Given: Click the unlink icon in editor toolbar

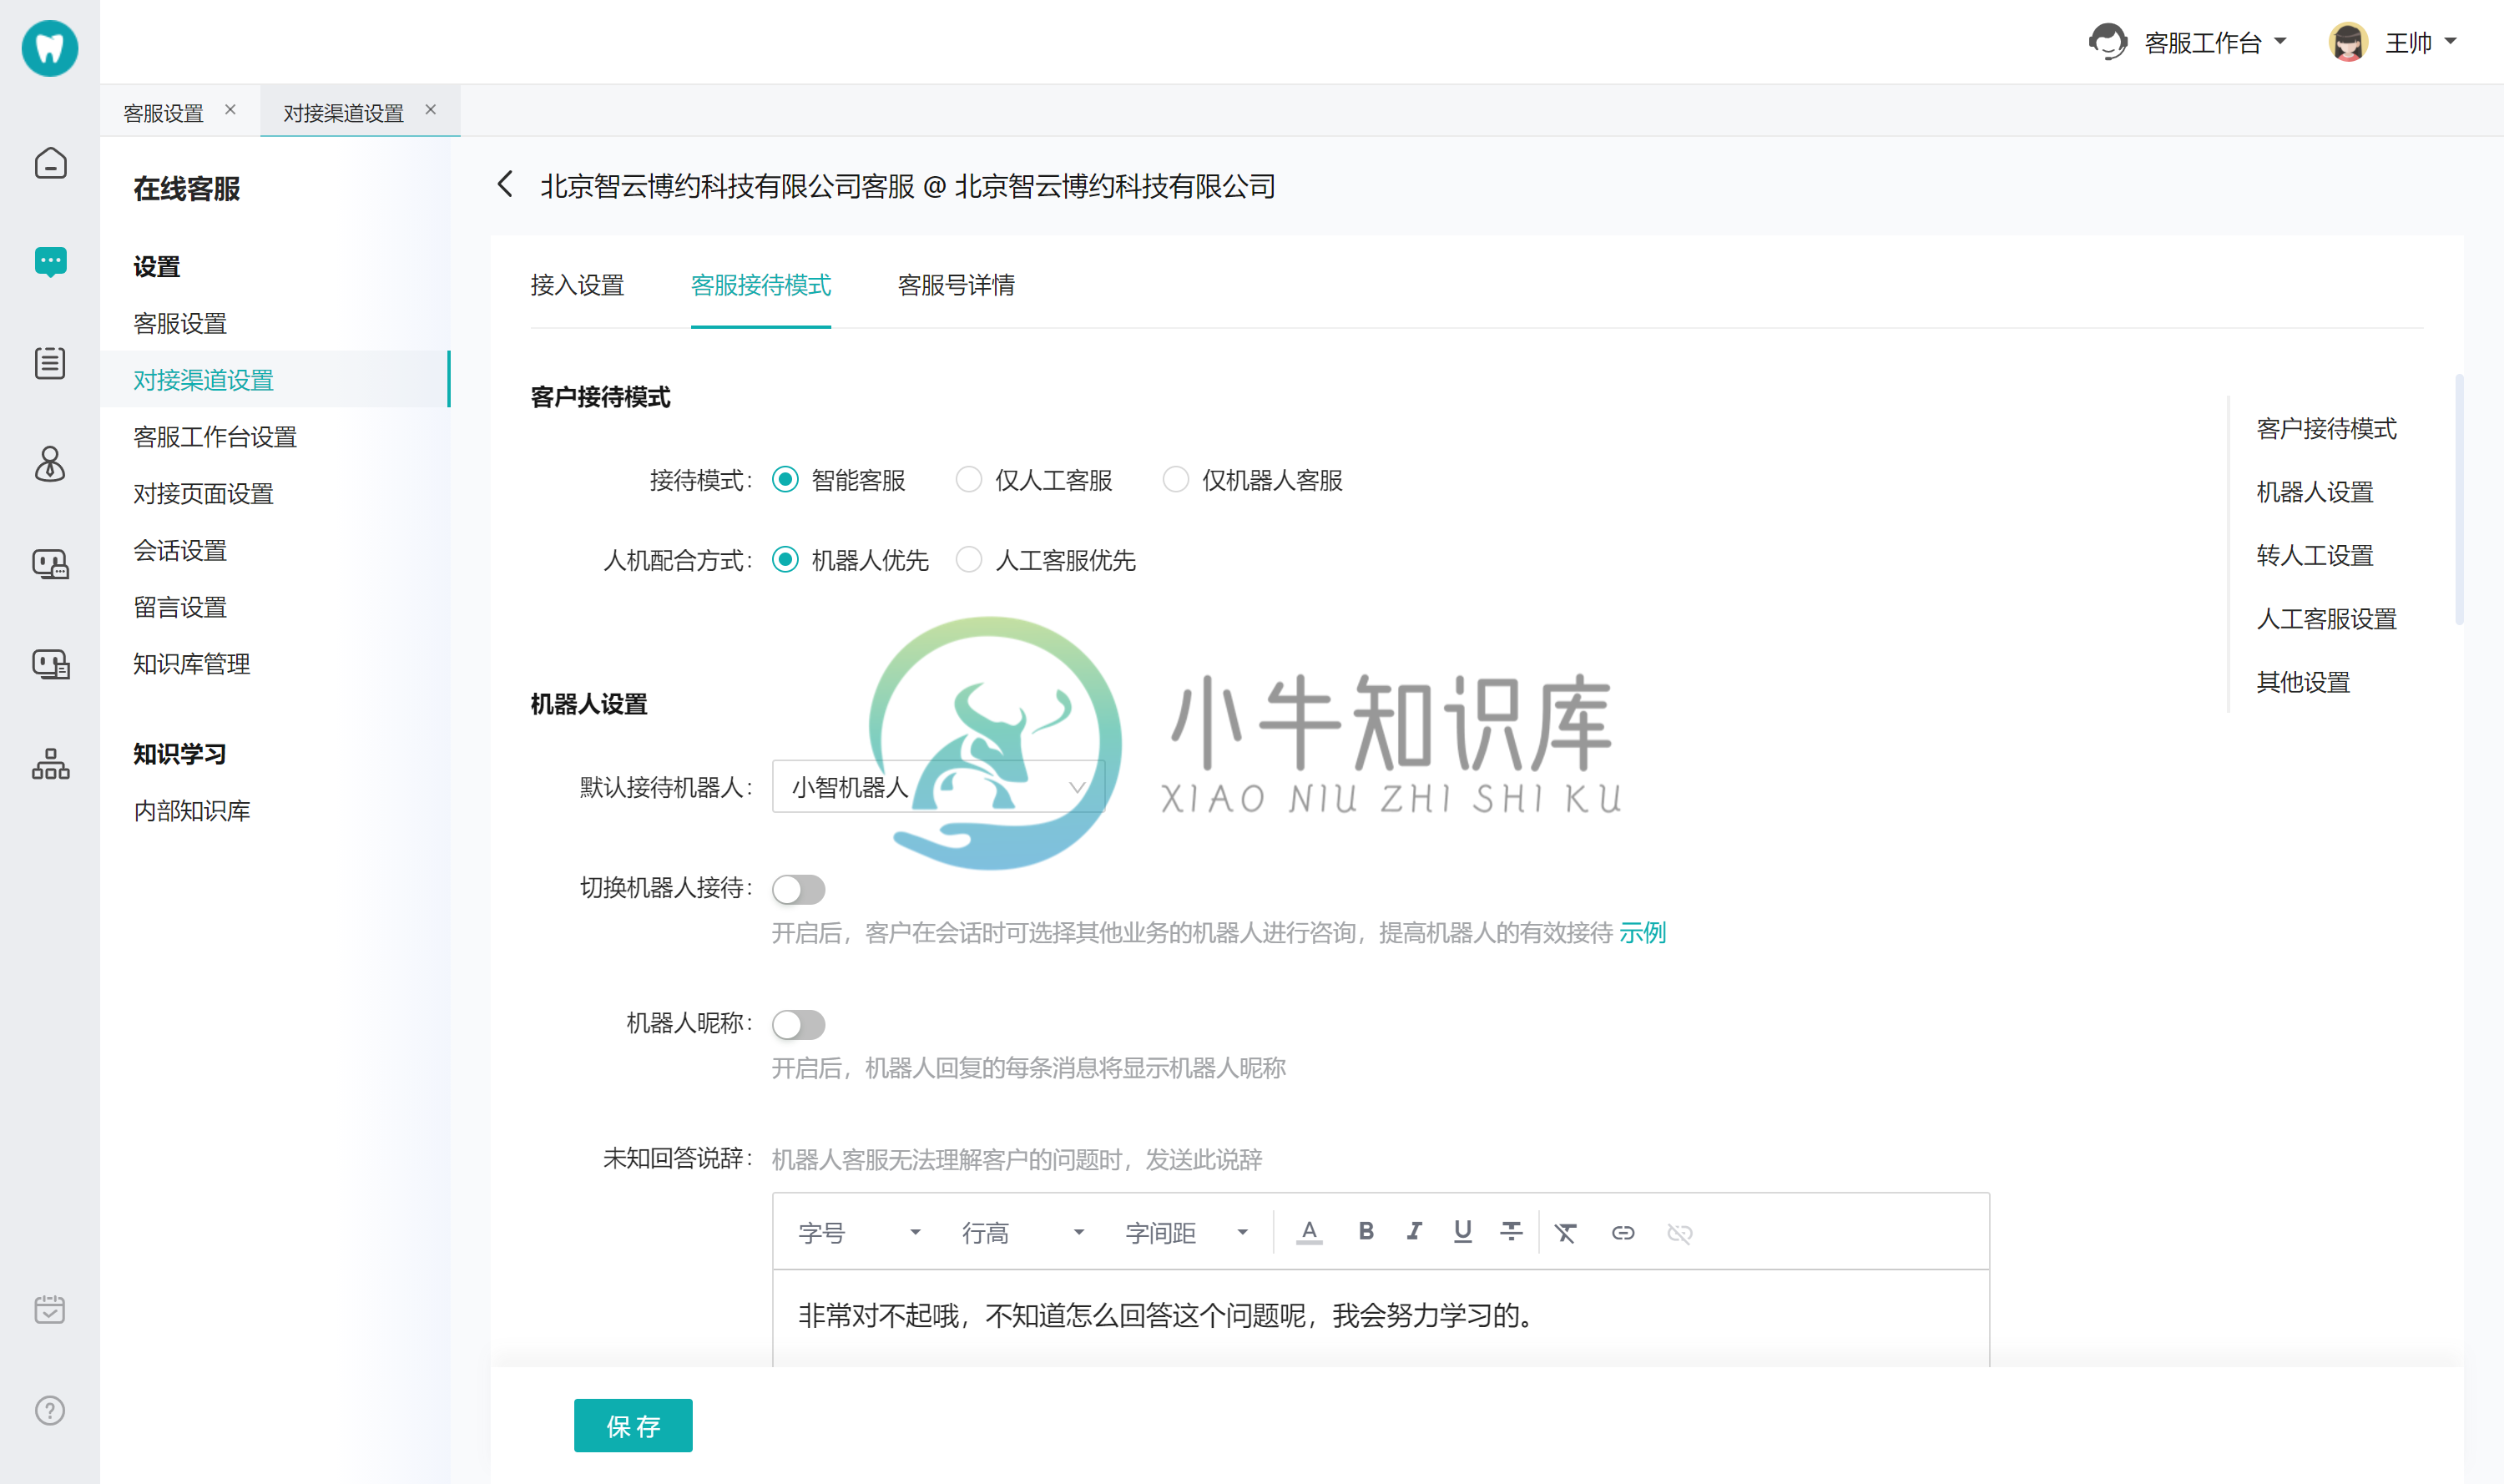Looking at the screenshot, I should (x=1680, y=1233).
